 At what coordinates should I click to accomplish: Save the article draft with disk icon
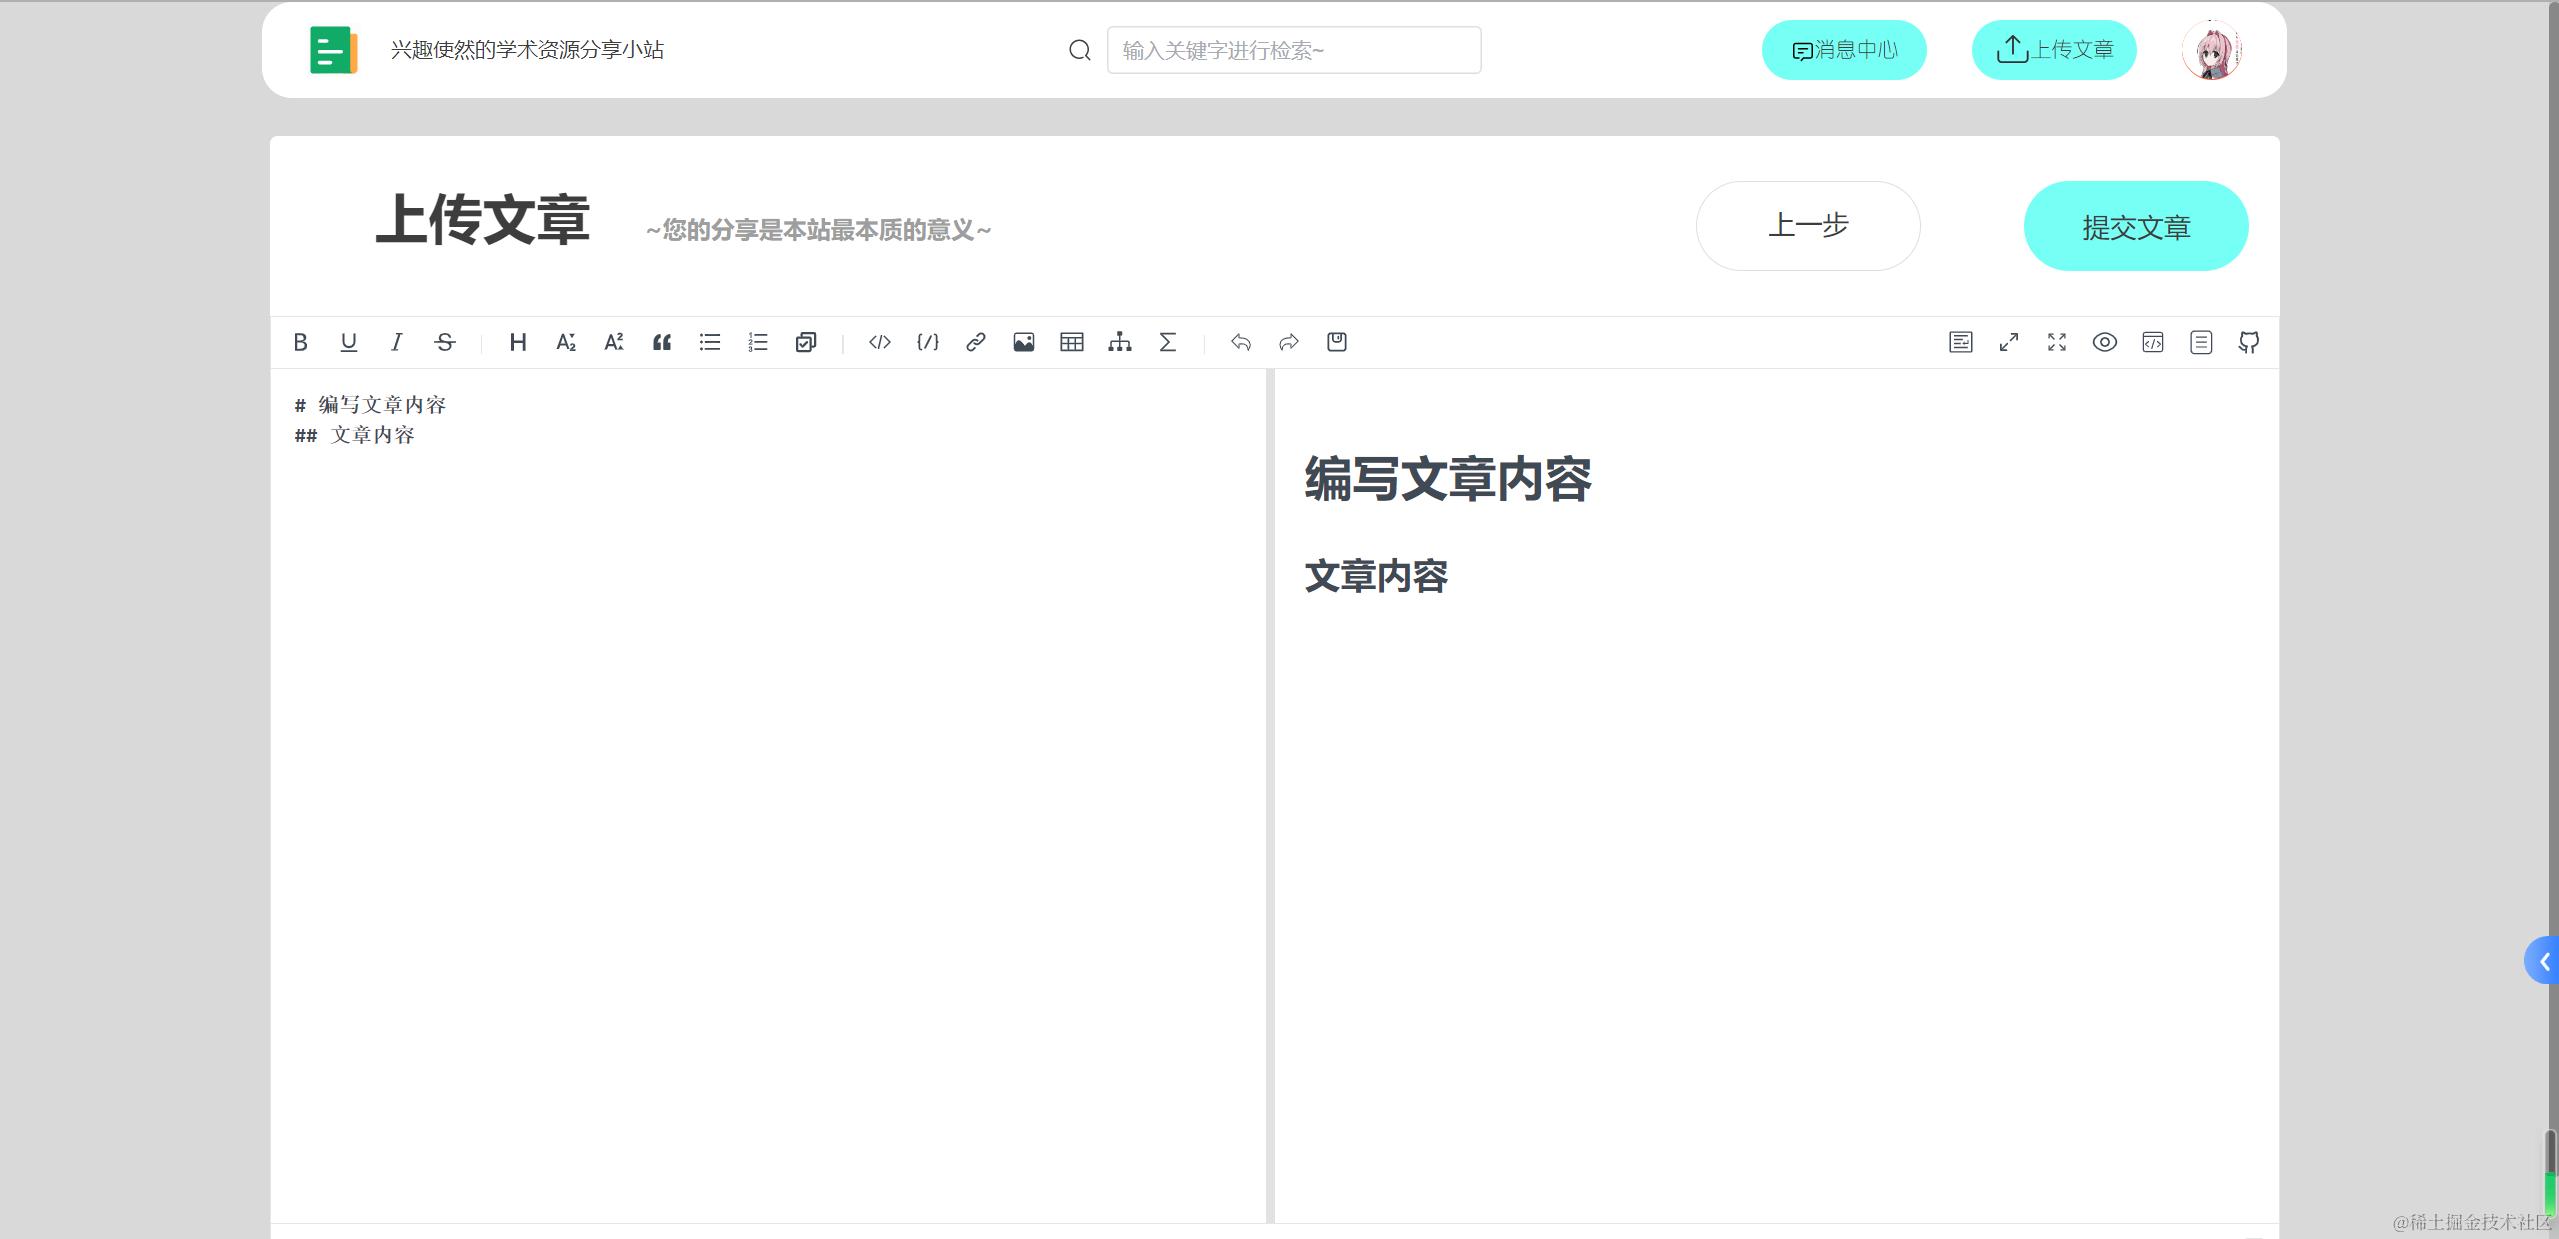tap(1336, 342)
